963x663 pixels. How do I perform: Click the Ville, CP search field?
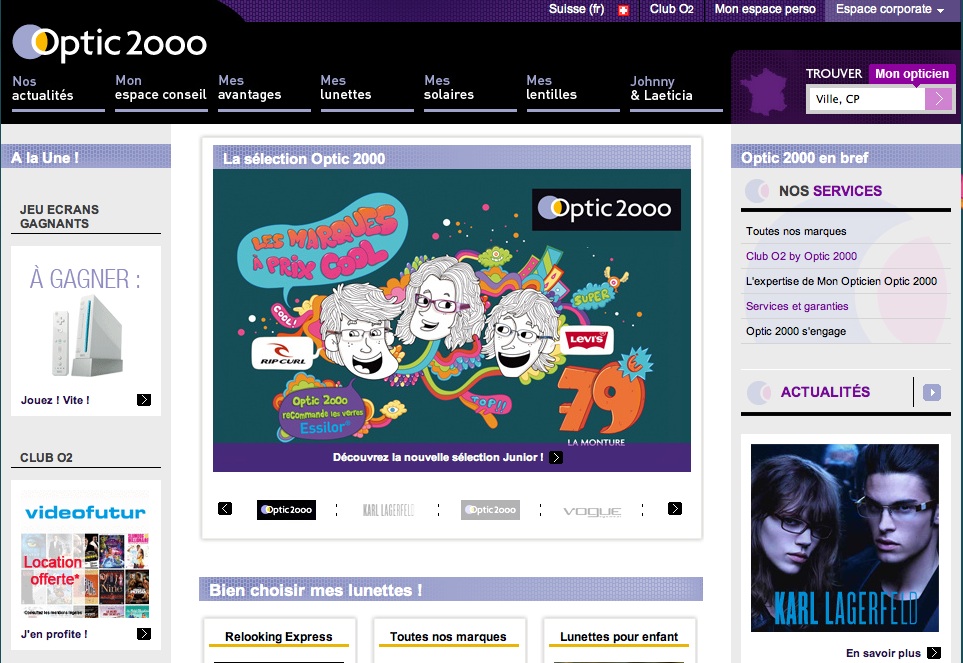point(866,99)
